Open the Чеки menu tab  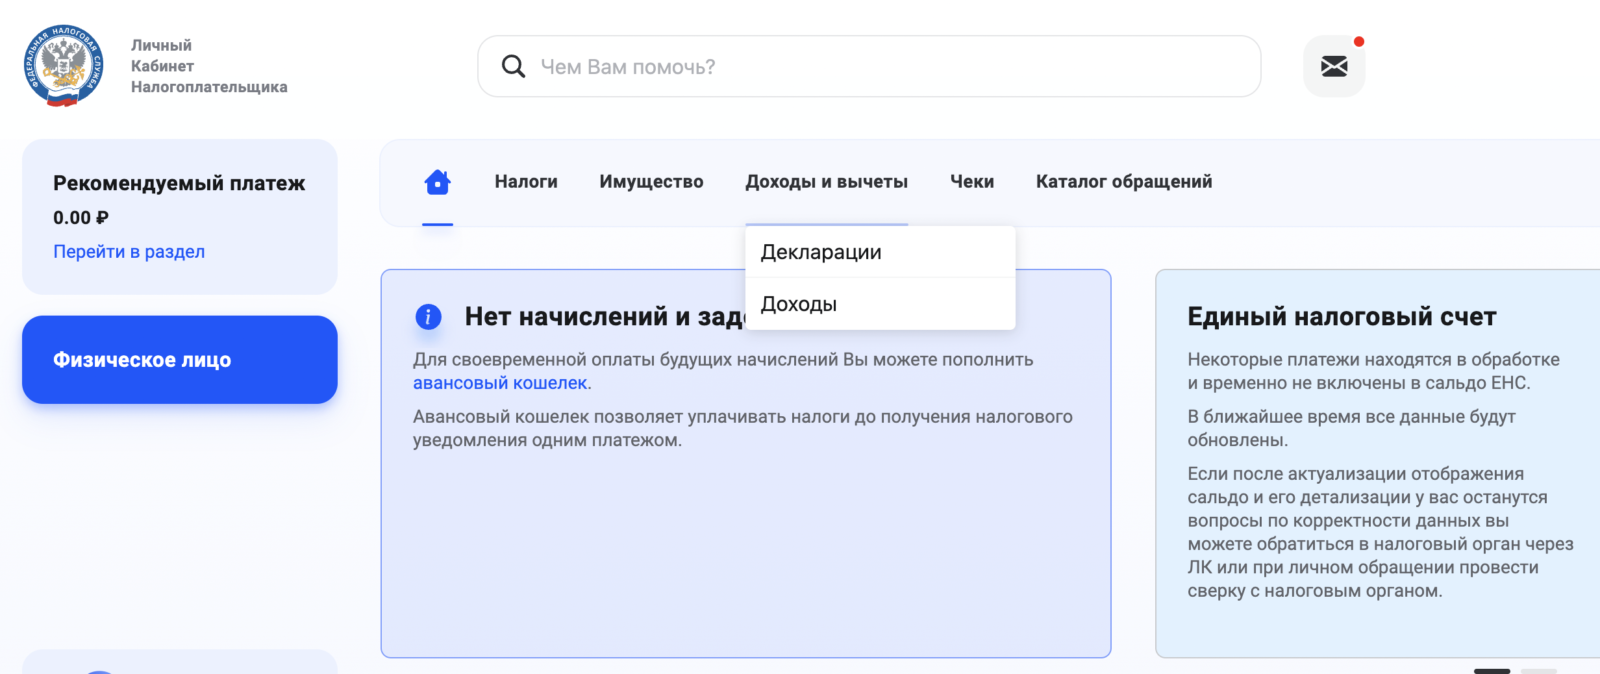(972, 182)
